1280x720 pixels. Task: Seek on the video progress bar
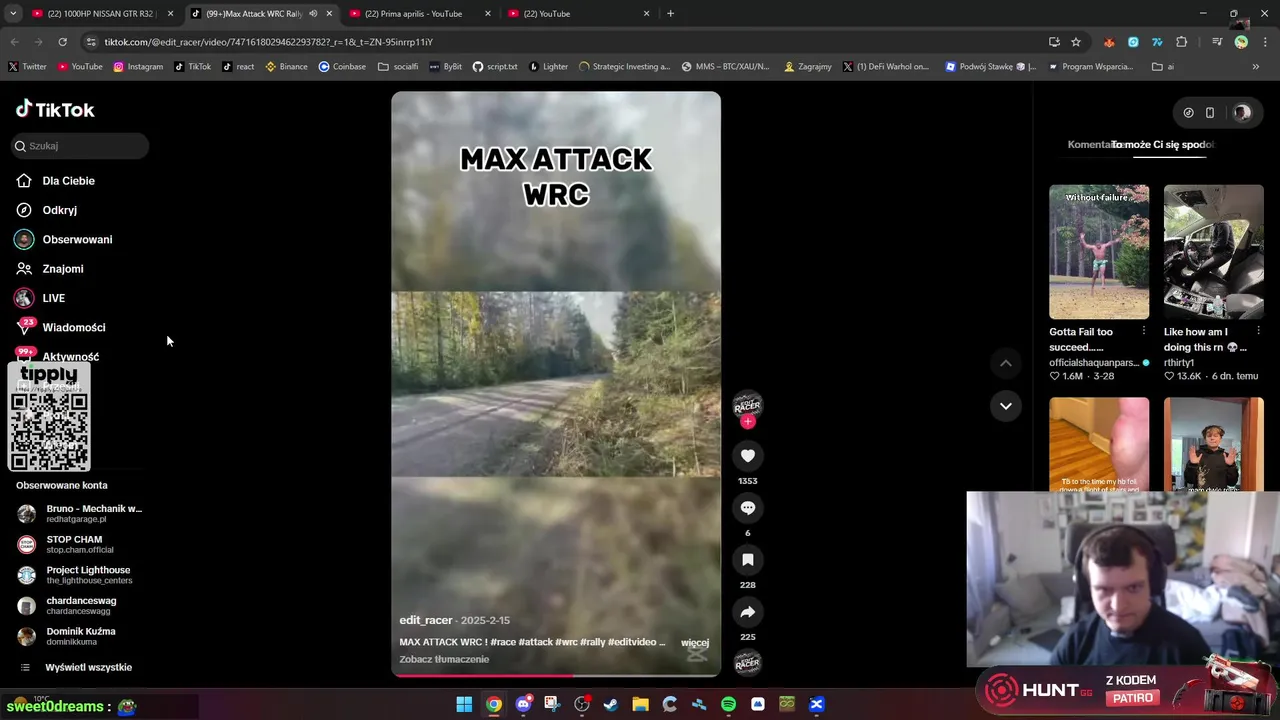556,675
